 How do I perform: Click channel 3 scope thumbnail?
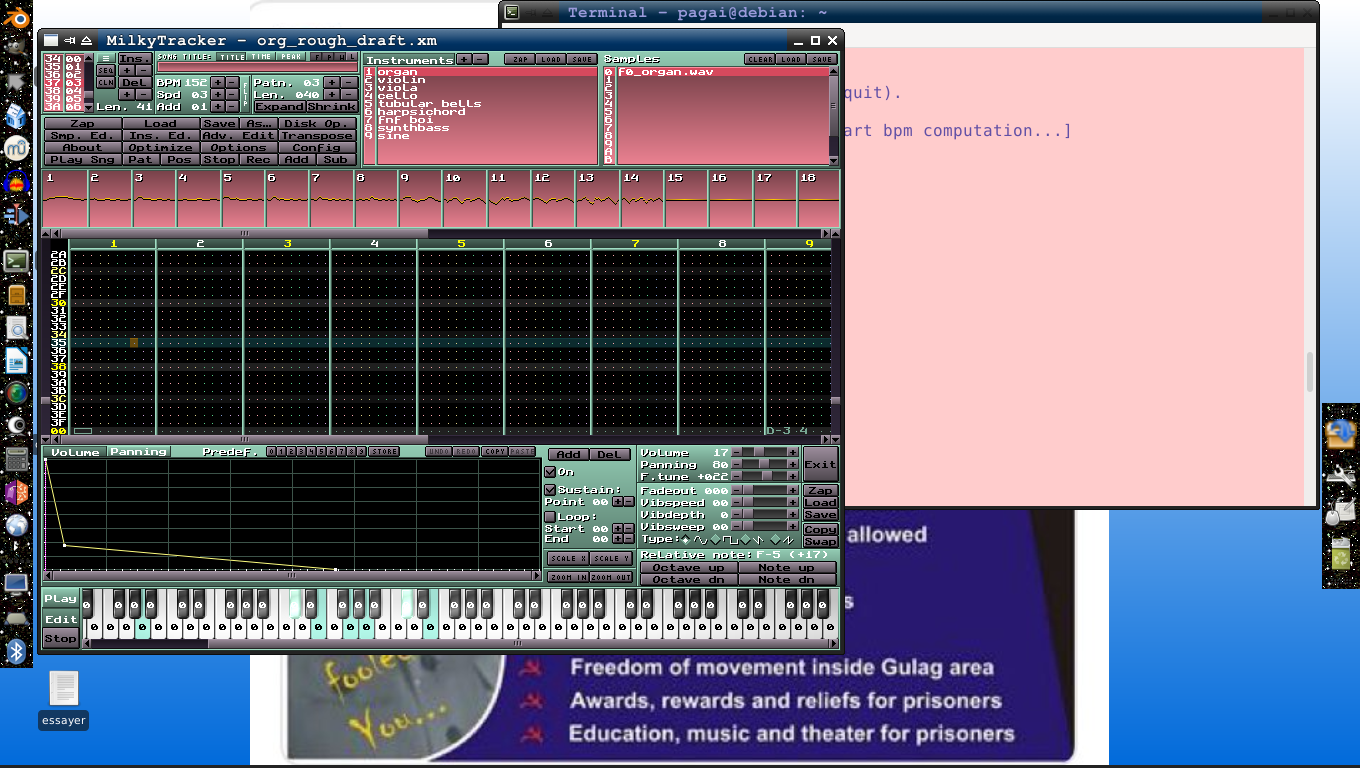(x=153, y=199)
